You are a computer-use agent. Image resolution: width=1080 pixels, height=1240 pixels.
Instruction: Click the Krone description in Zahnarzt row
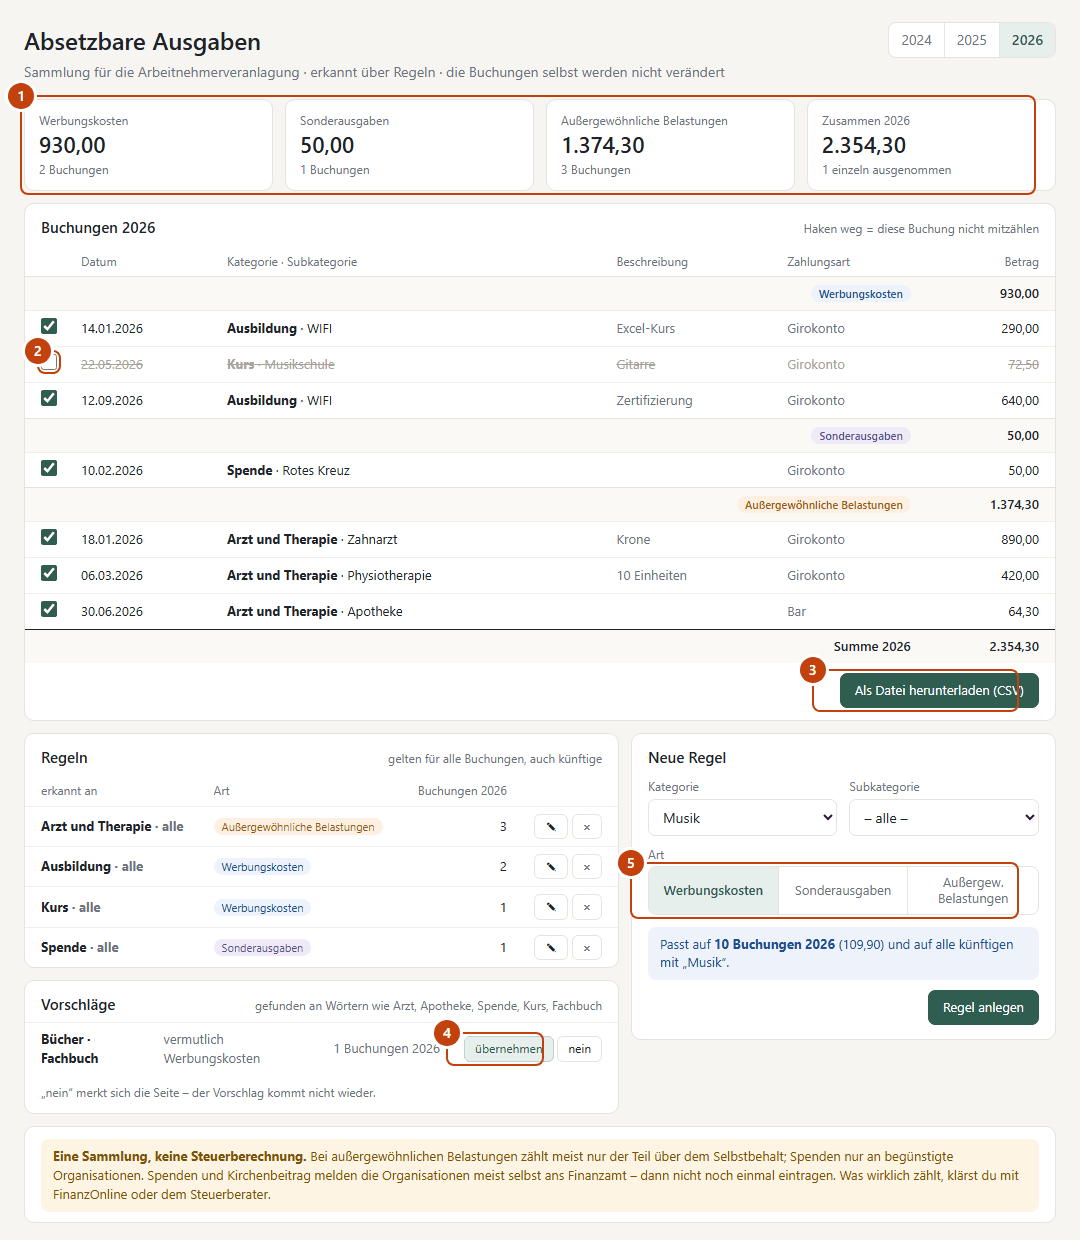[634, 540]
